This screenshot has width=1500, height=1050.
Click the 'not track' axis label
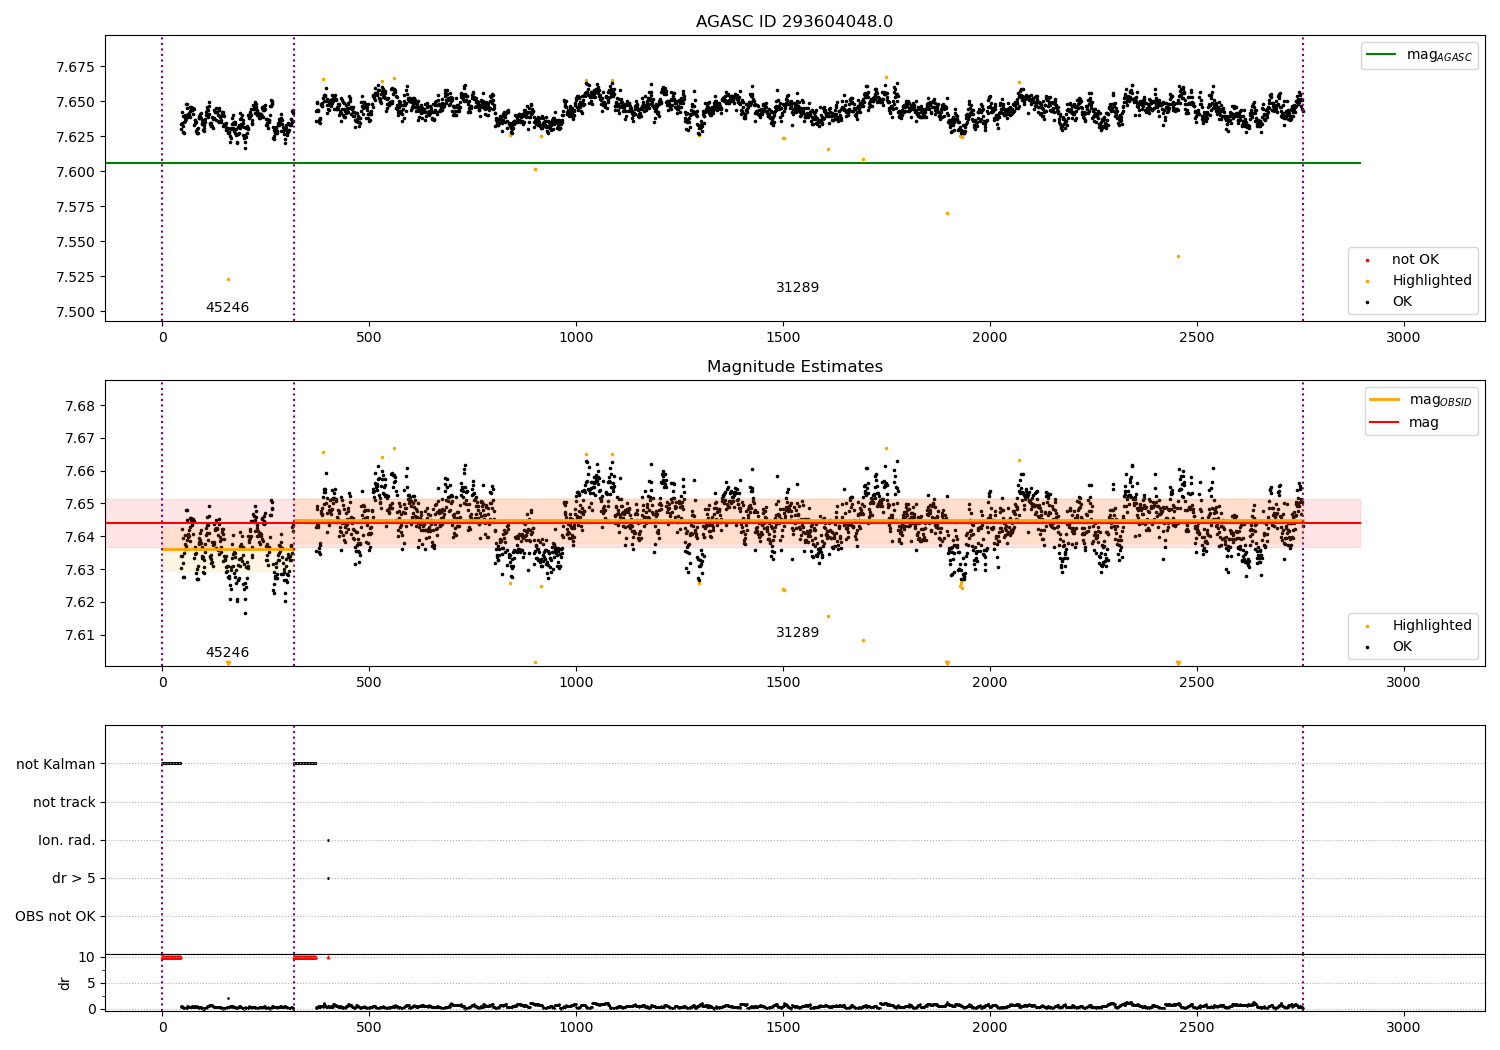(64, 803)
